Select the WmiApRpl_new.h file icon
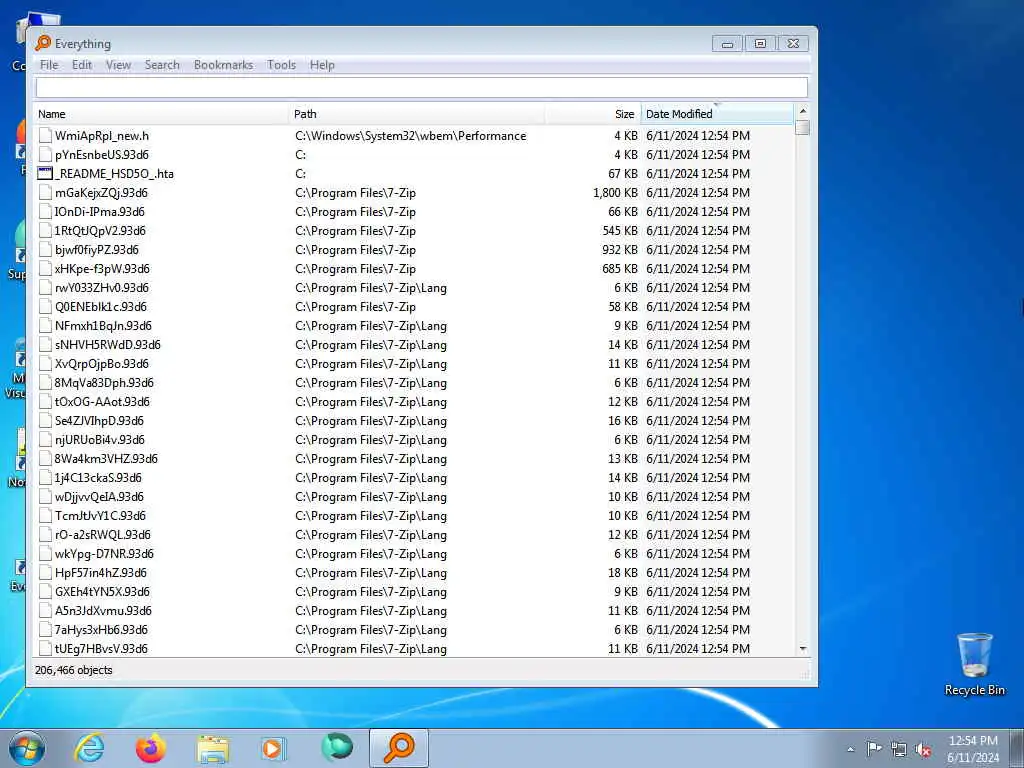Image resolution: width=1024 pixels, height=768 pixels. (44, 136)
